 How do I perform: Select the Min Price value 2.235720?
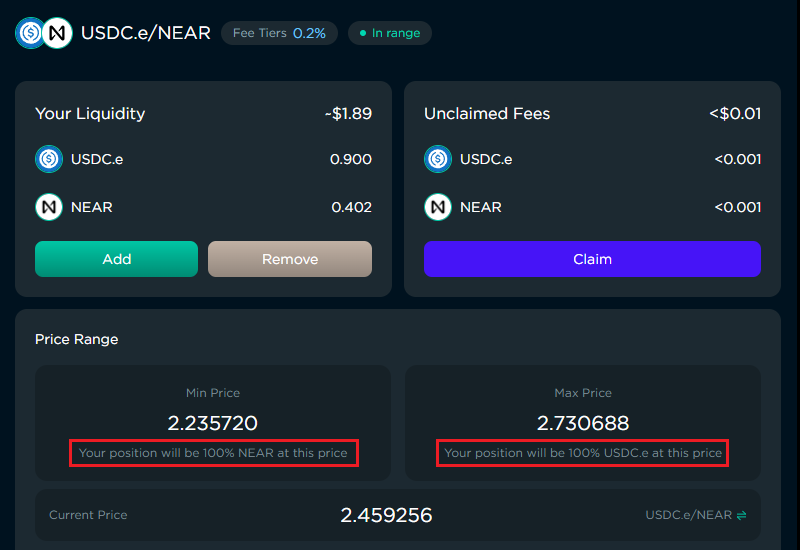click(x=213, y=423)
